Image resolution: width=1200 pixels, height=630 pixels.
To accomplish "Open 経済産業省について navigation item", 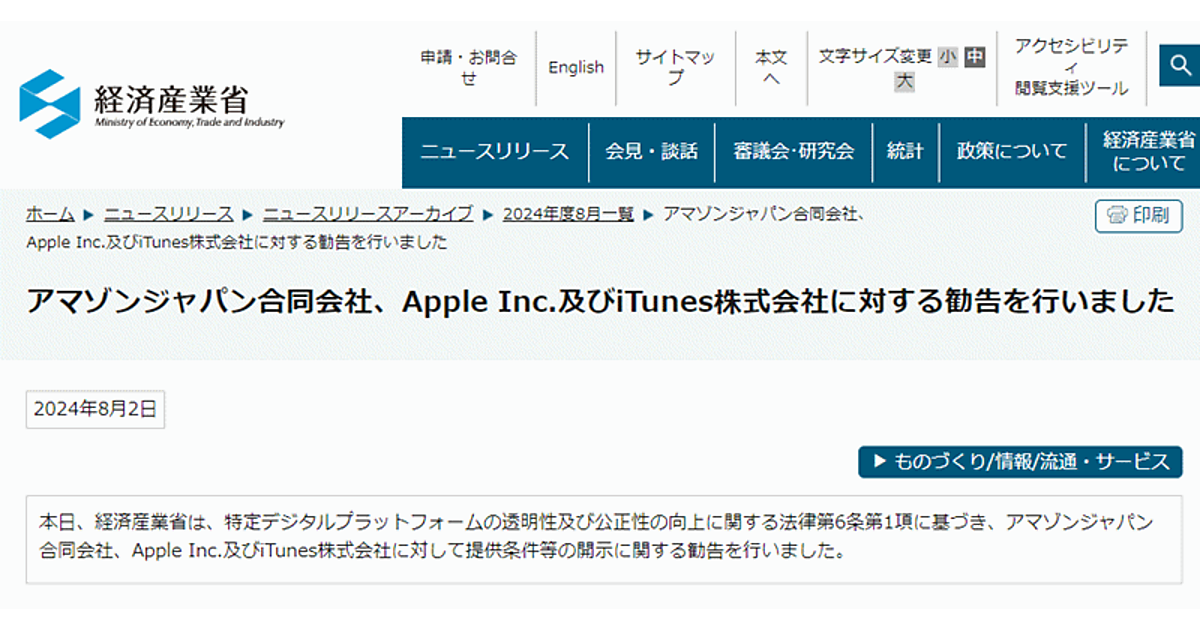I will click(1148, 152).
